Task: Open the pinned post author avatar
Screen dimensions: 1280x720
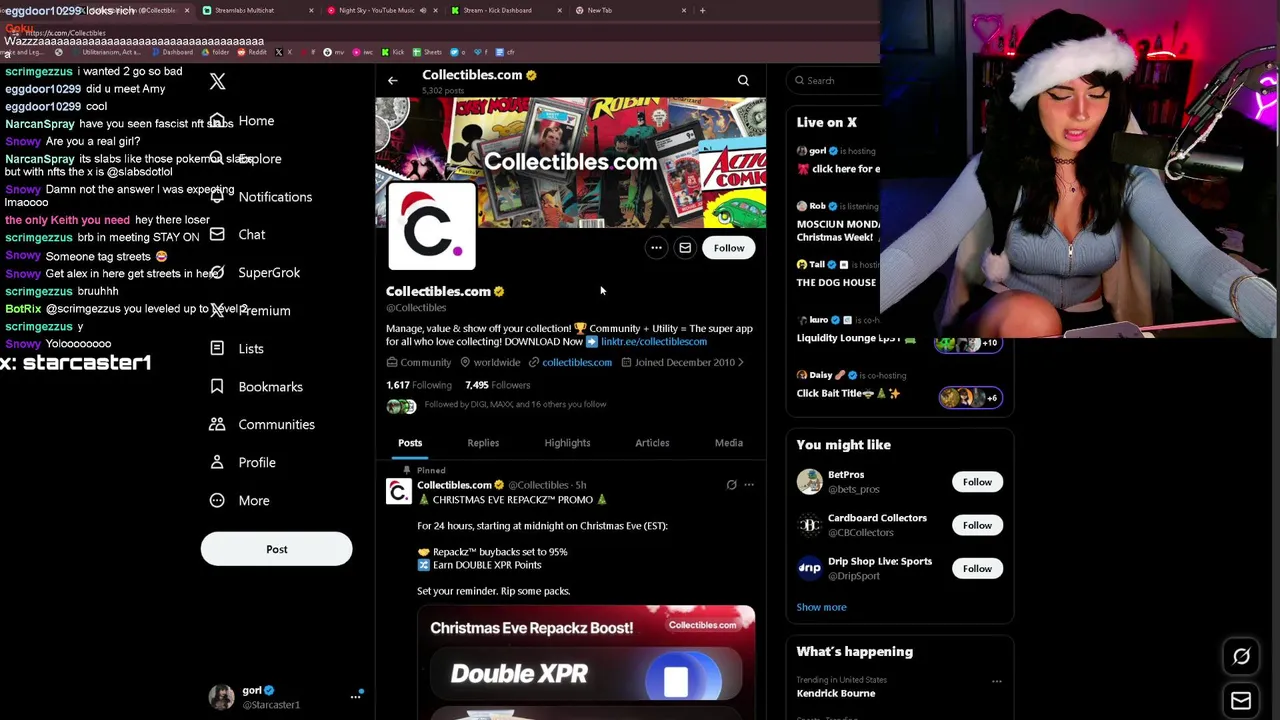Action: pos(399,491)
